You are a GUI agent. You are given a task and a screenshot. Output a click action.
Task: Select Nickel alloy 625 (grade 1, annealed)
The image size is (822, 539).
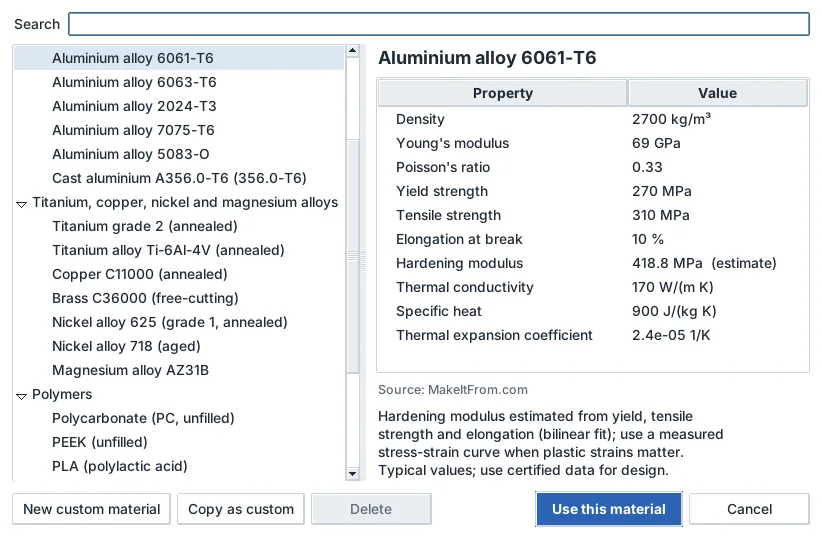179,322
